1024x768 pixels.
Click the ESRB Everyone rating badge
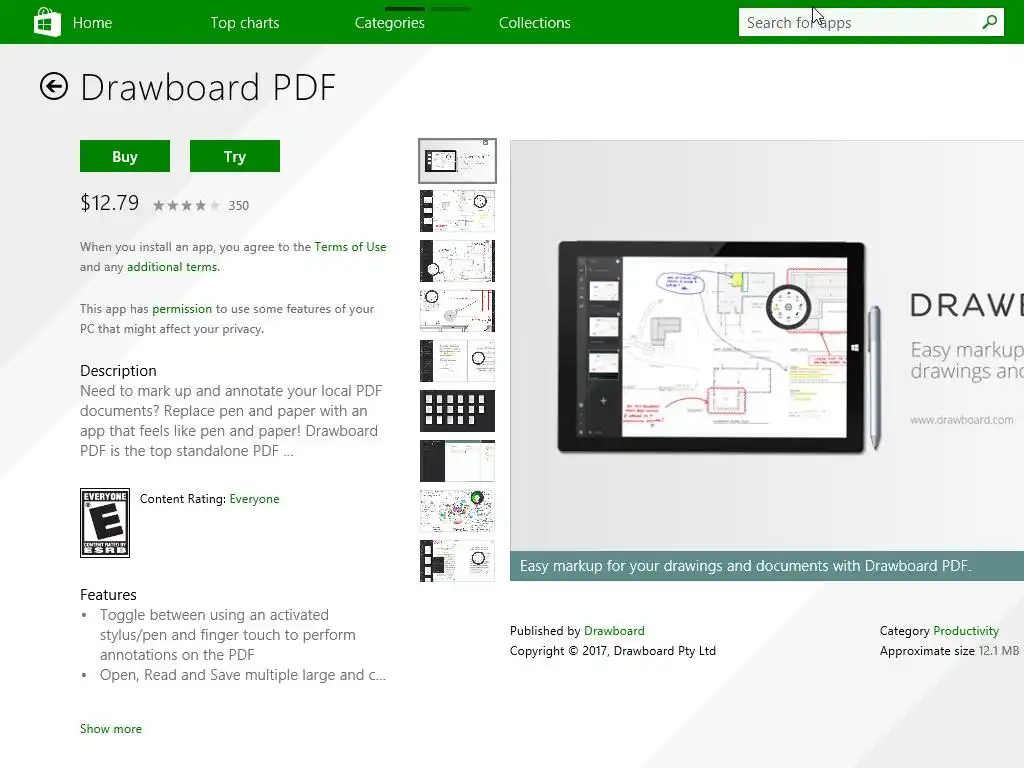point(104,522)
